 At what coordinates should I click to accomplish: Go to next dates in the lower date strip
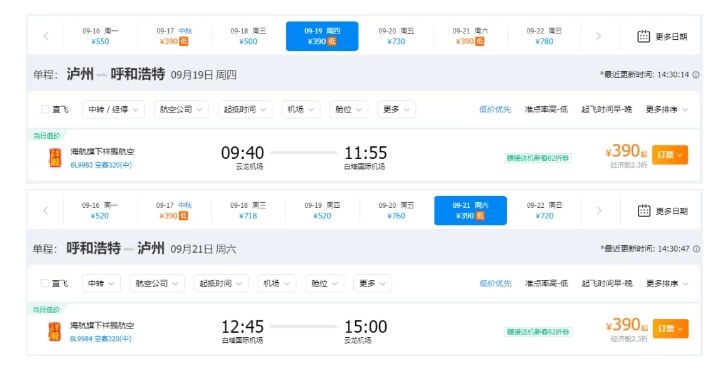pyautogui.click(x=599, y=210)
